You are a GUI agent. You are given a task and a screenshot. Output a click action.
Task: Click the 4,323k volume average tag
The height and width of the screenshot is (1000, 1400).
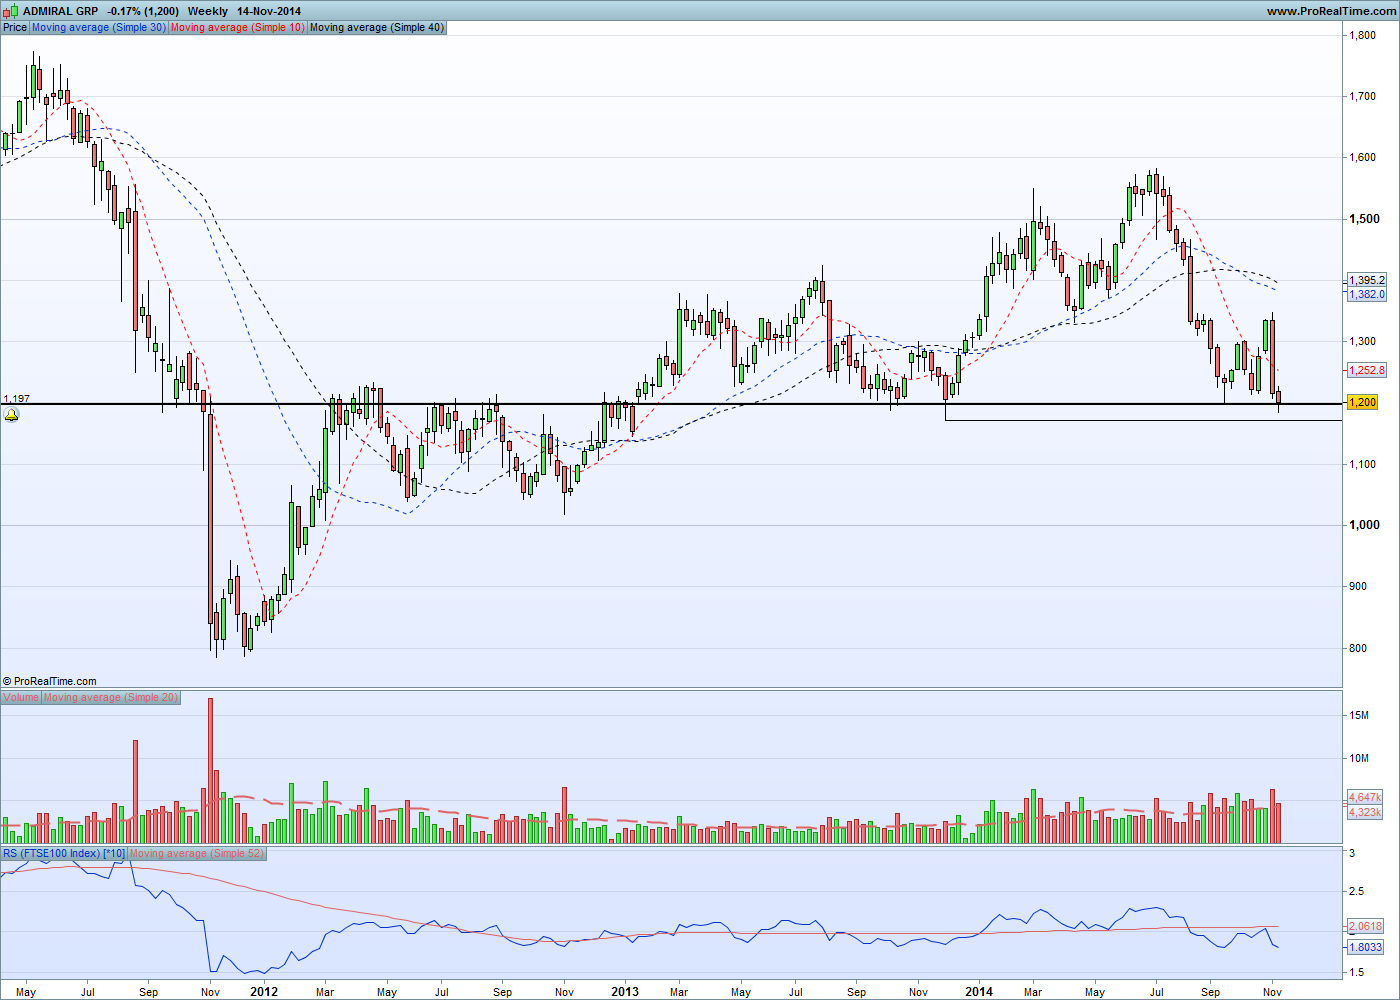pos(1365,812)
